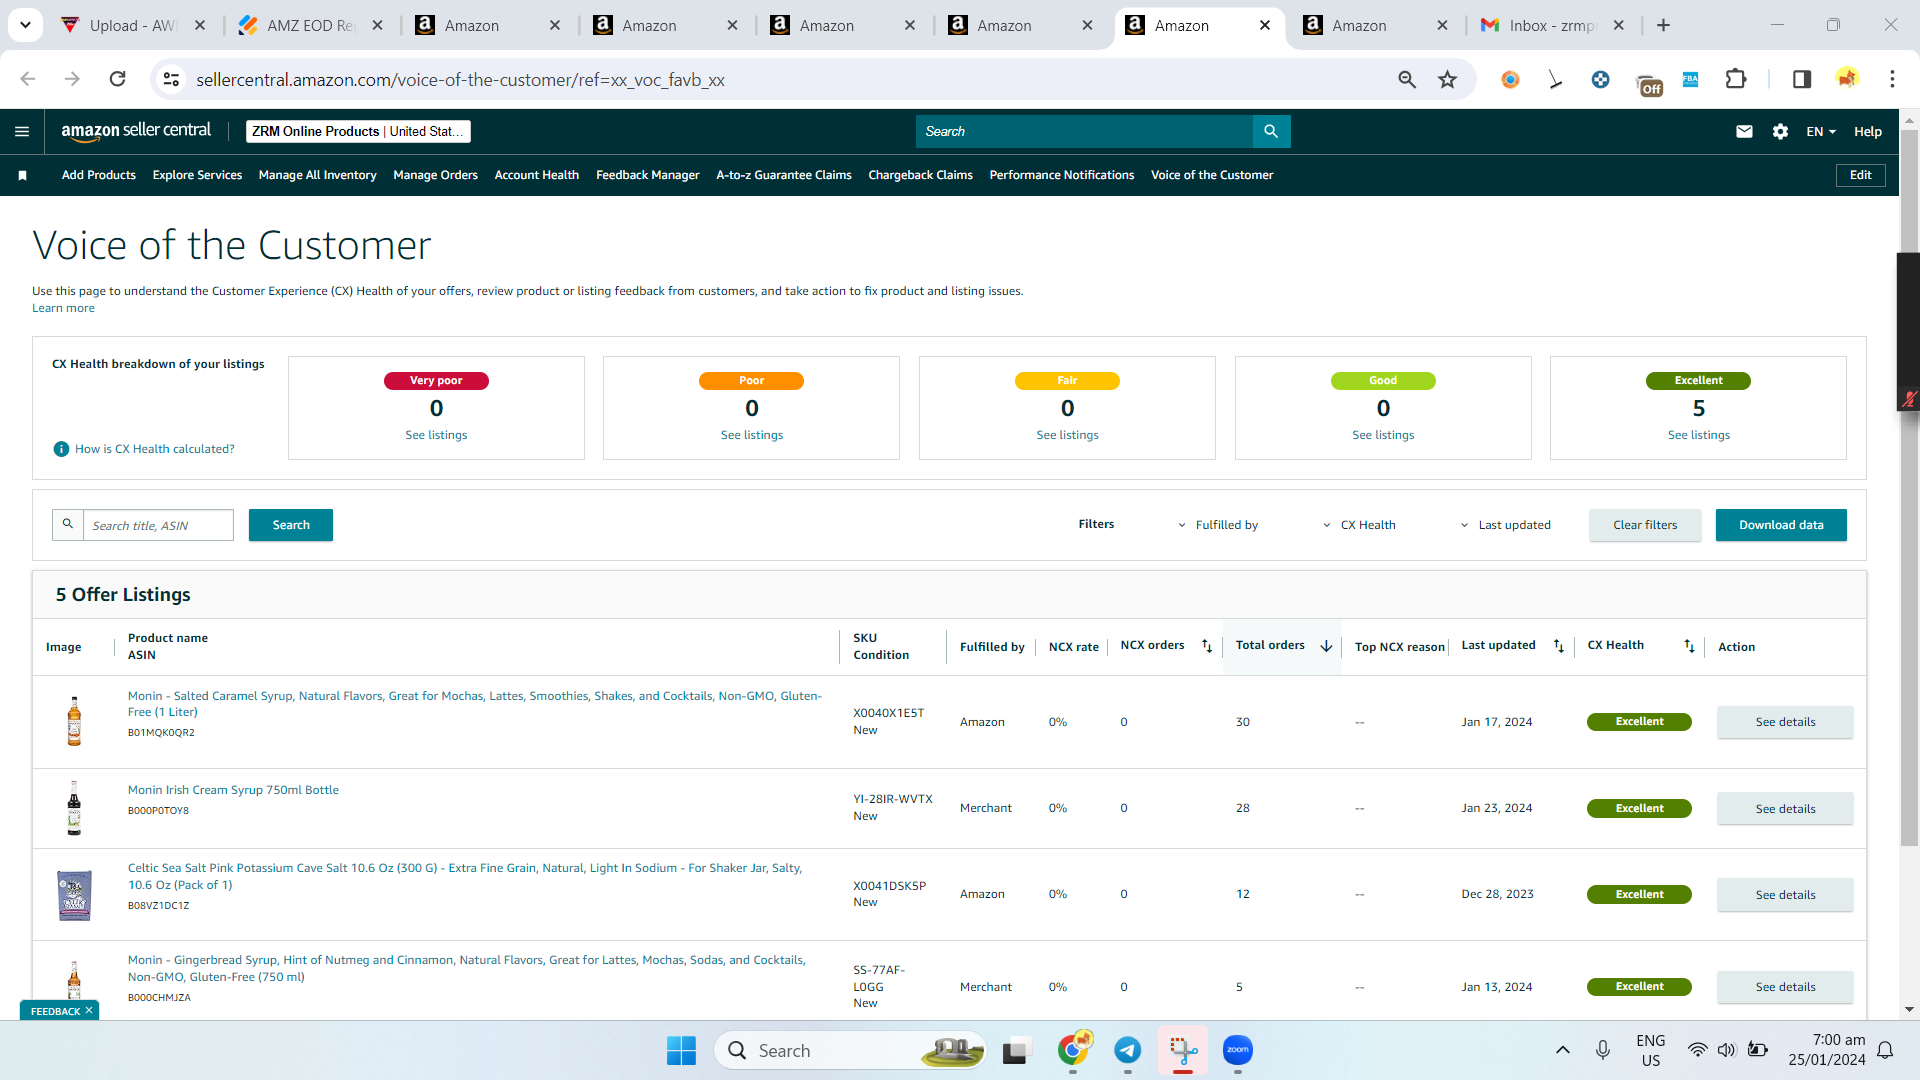This screenshot has height=1080, width=1920.
Task: Sort by NCX orders arrows
Action: [1207, 646]
